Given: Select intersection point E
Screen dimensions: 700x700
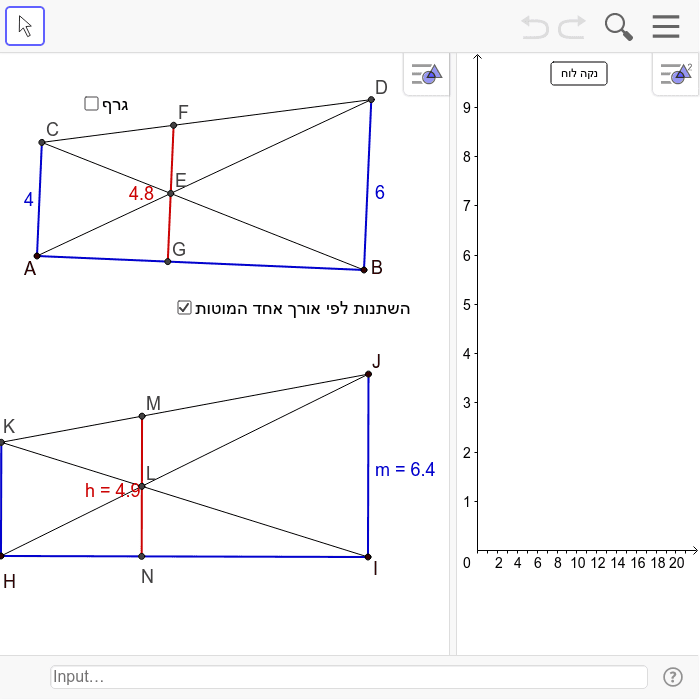Looking at the screenshot, I should pos(171,193).
